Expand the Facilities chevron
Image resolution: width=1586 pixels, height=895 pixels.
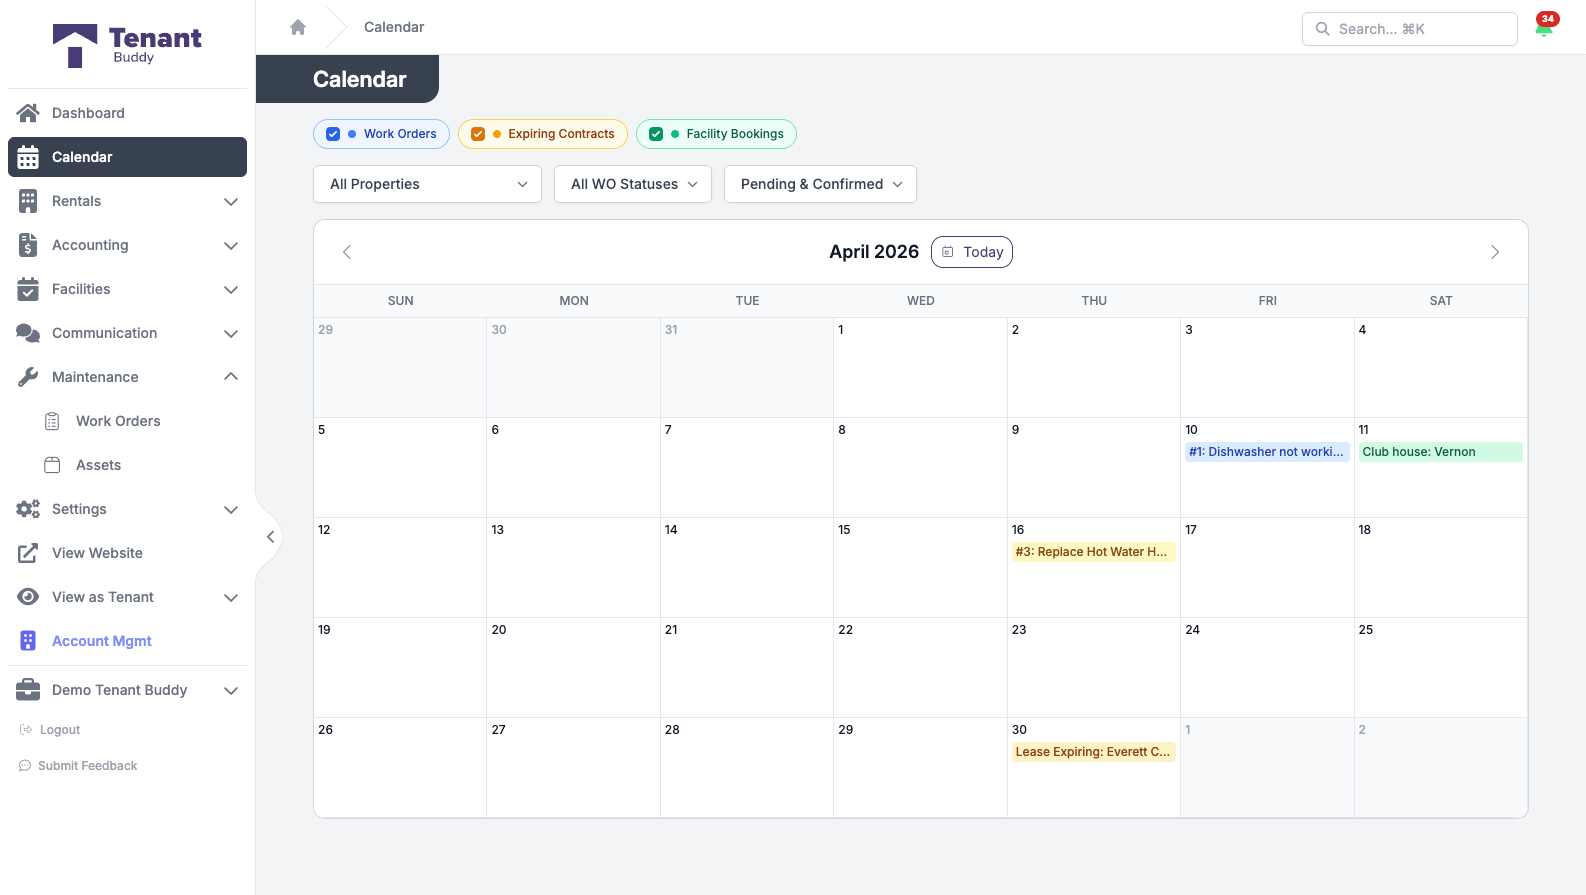click(x=231, y=289)
